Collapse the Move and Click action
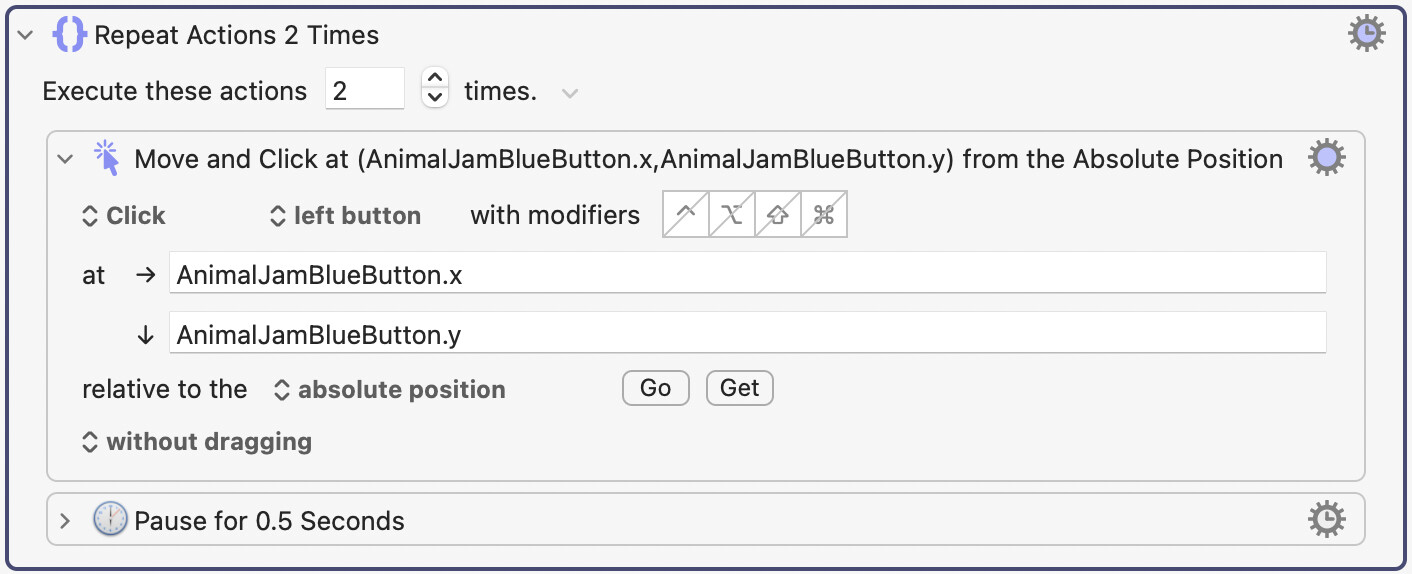 (66, 159)
